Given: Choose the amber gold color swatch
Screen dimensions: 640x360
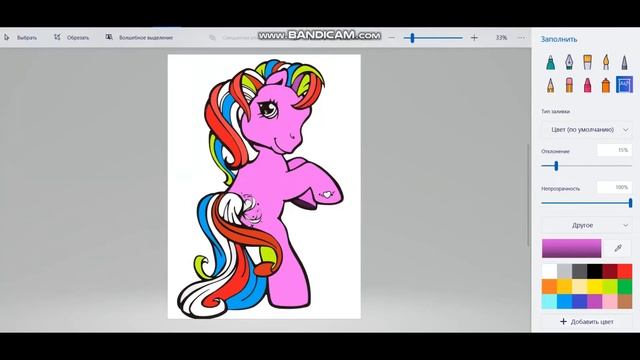Looking at the screenshot, I should [x=564, y=287].
